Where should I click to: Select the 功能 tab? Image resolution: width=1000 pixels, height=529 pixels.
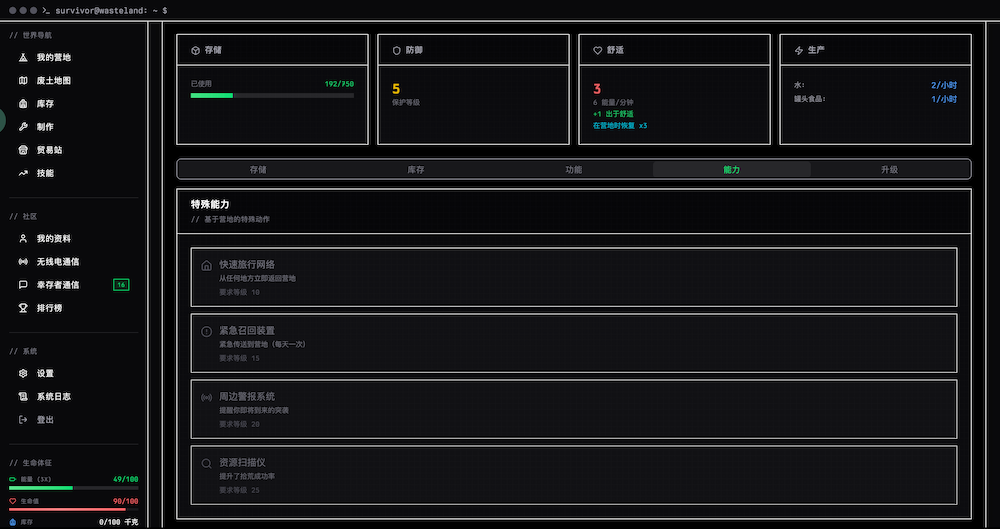tap(573, 170)
